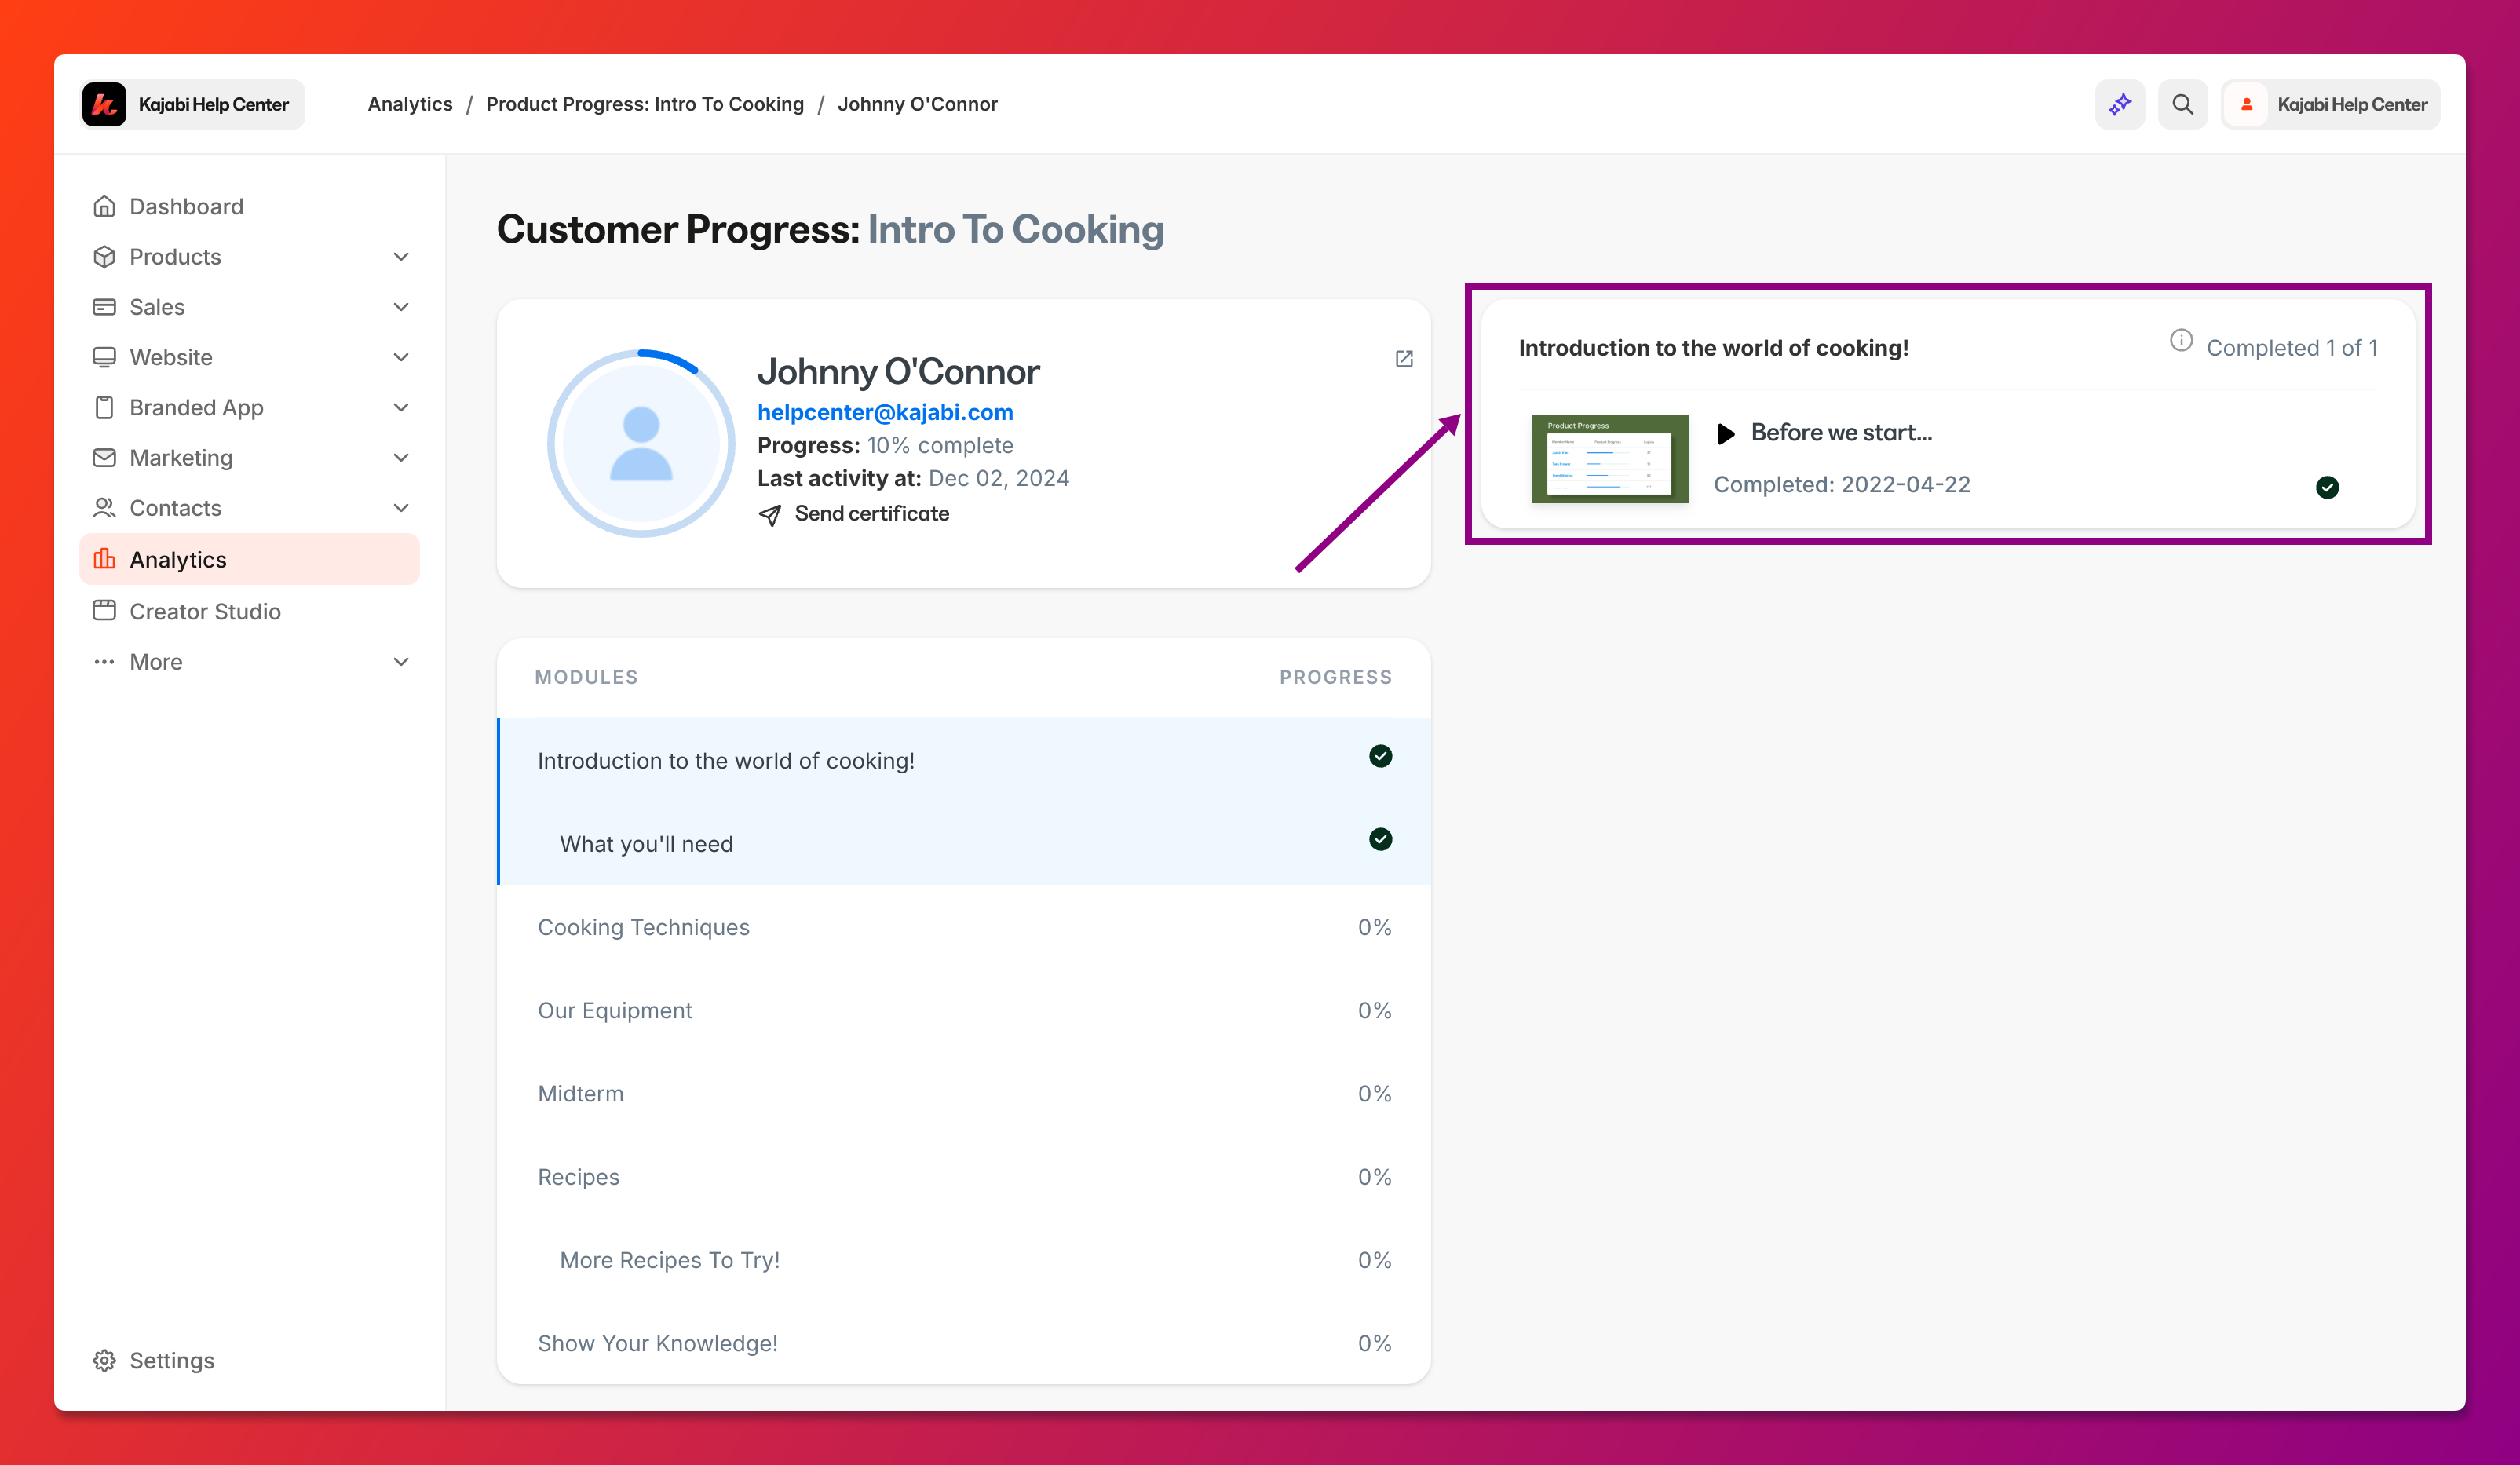This screenshot has height=1465, width=2520.
Task: Click the checkmark on Introduction module row
Action: point(1380,757)
